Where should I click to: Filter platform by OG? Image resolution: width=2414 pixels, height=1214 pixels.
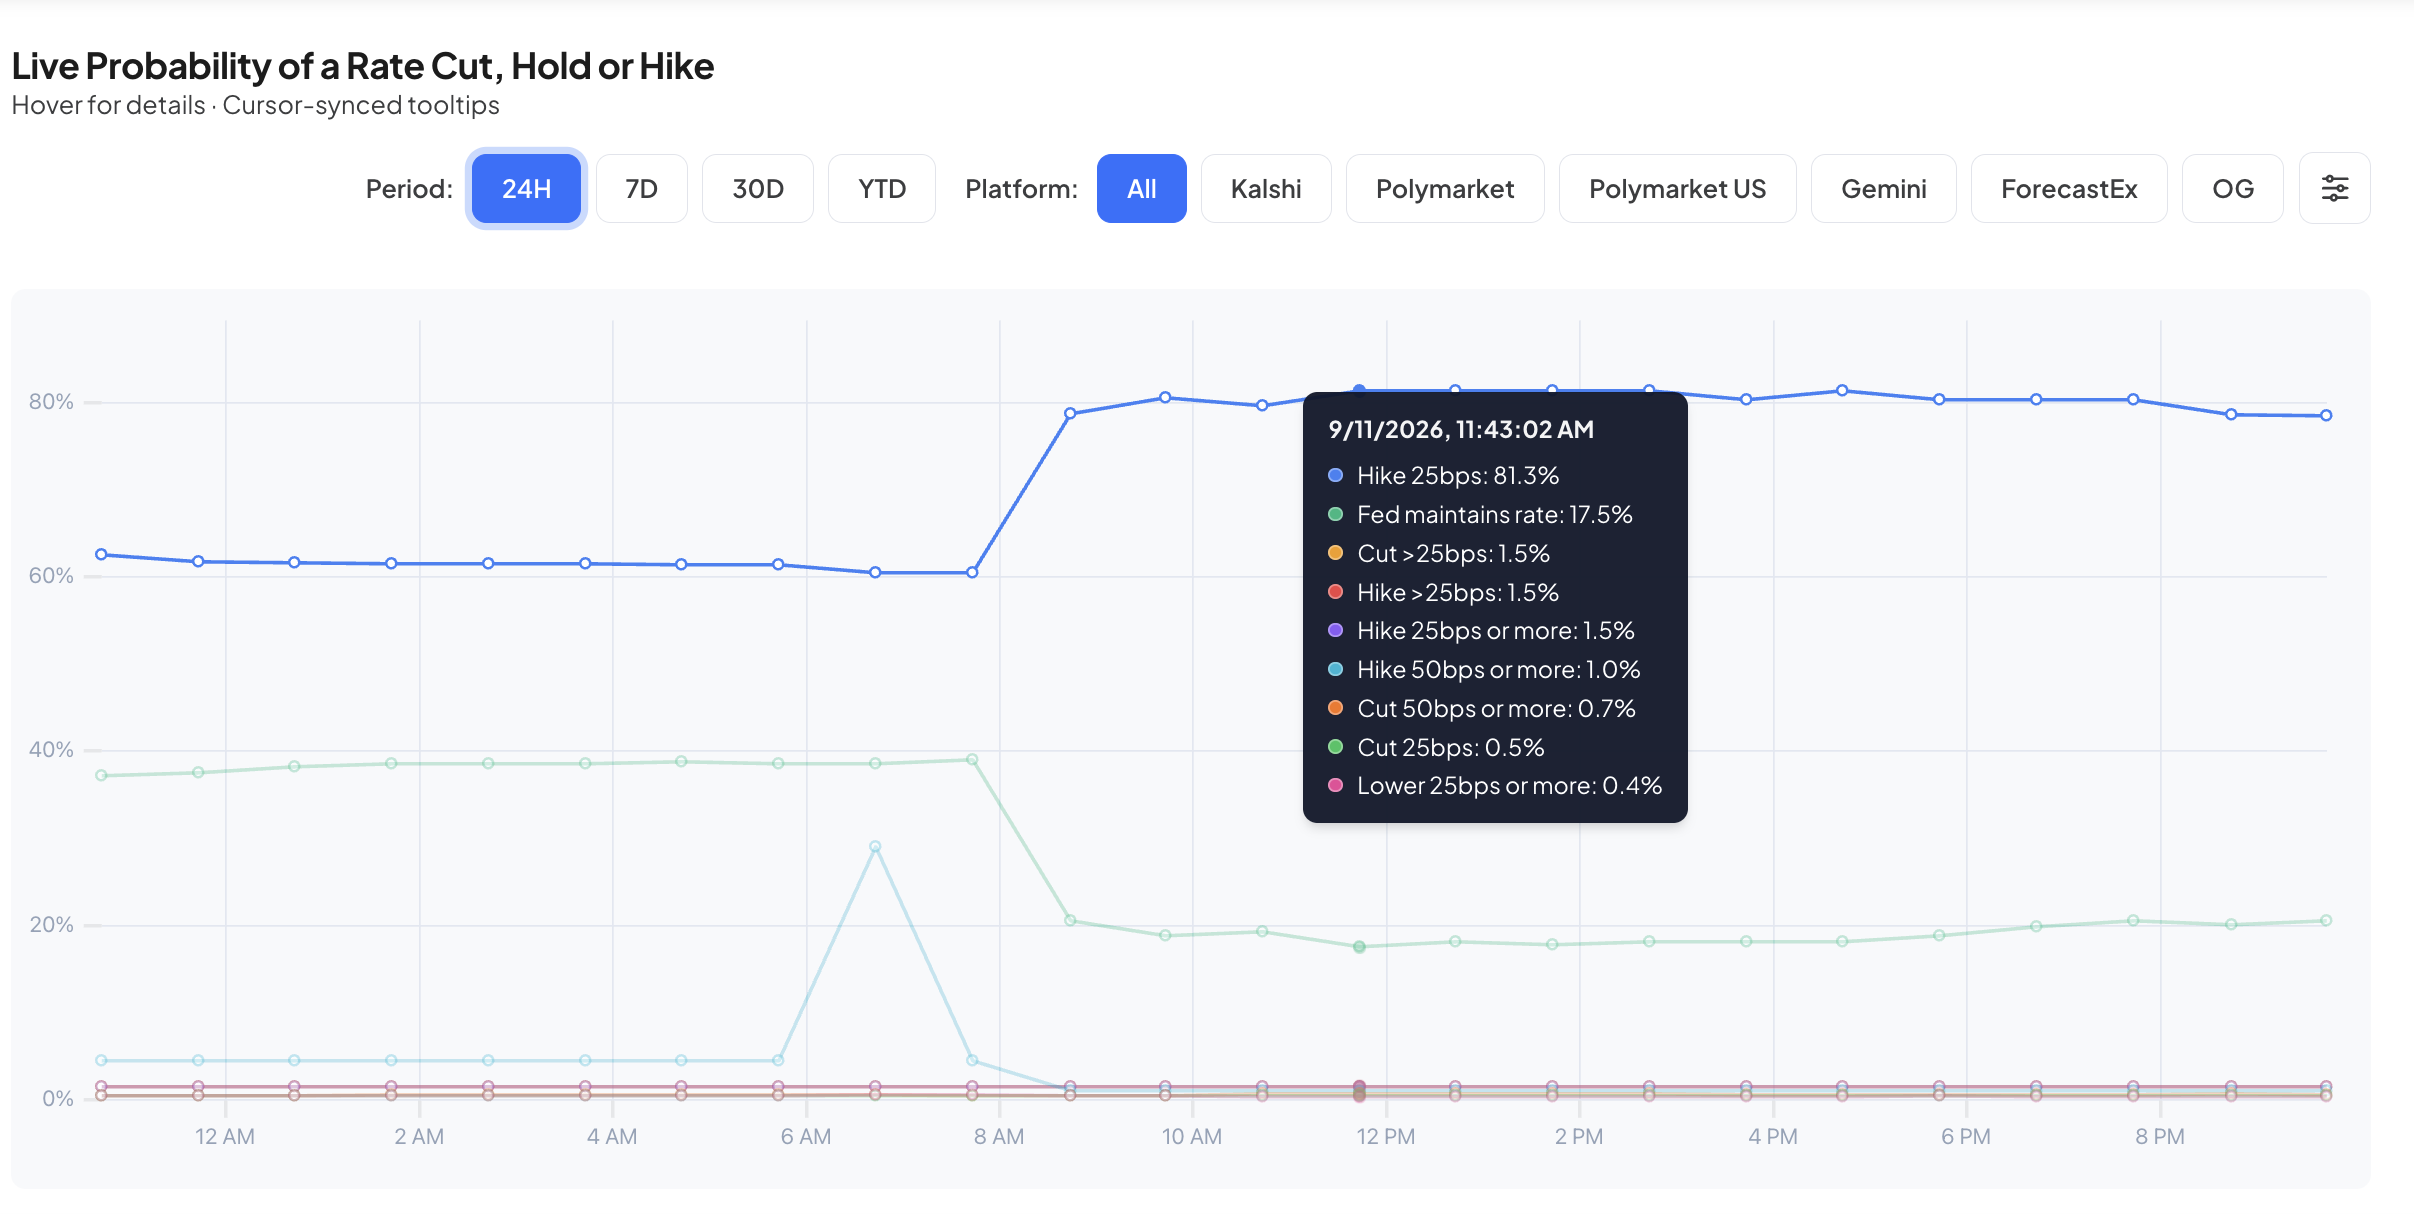(2233, 188)
